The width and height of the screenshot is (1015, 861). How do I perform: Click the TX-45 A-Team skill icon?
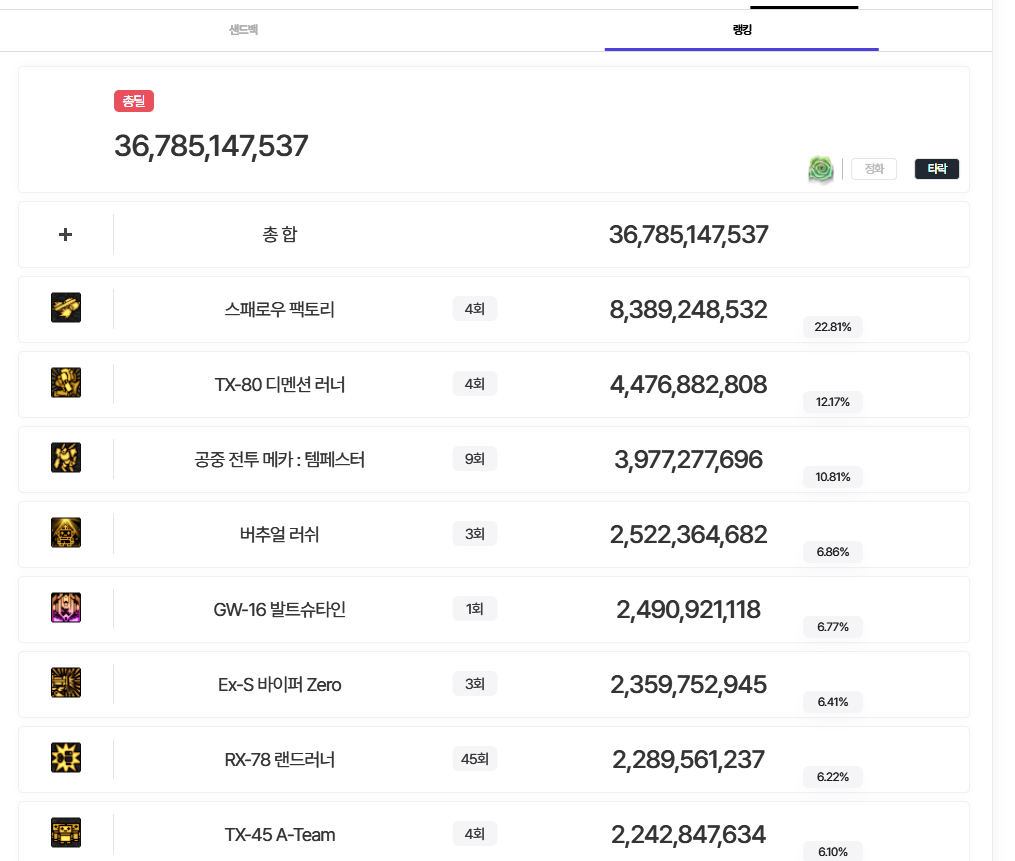click(66, 833)
